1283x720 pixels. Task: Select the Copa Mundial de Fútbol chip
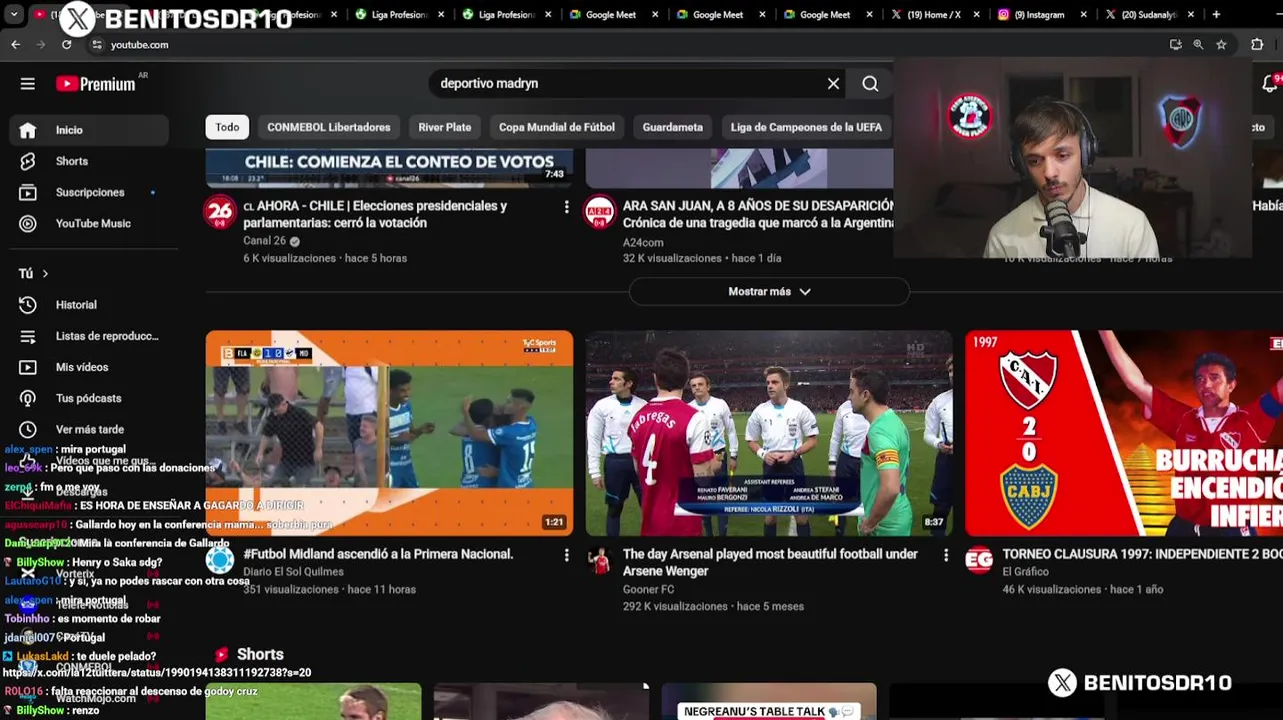pyautogui.click(x=557, y=127)
